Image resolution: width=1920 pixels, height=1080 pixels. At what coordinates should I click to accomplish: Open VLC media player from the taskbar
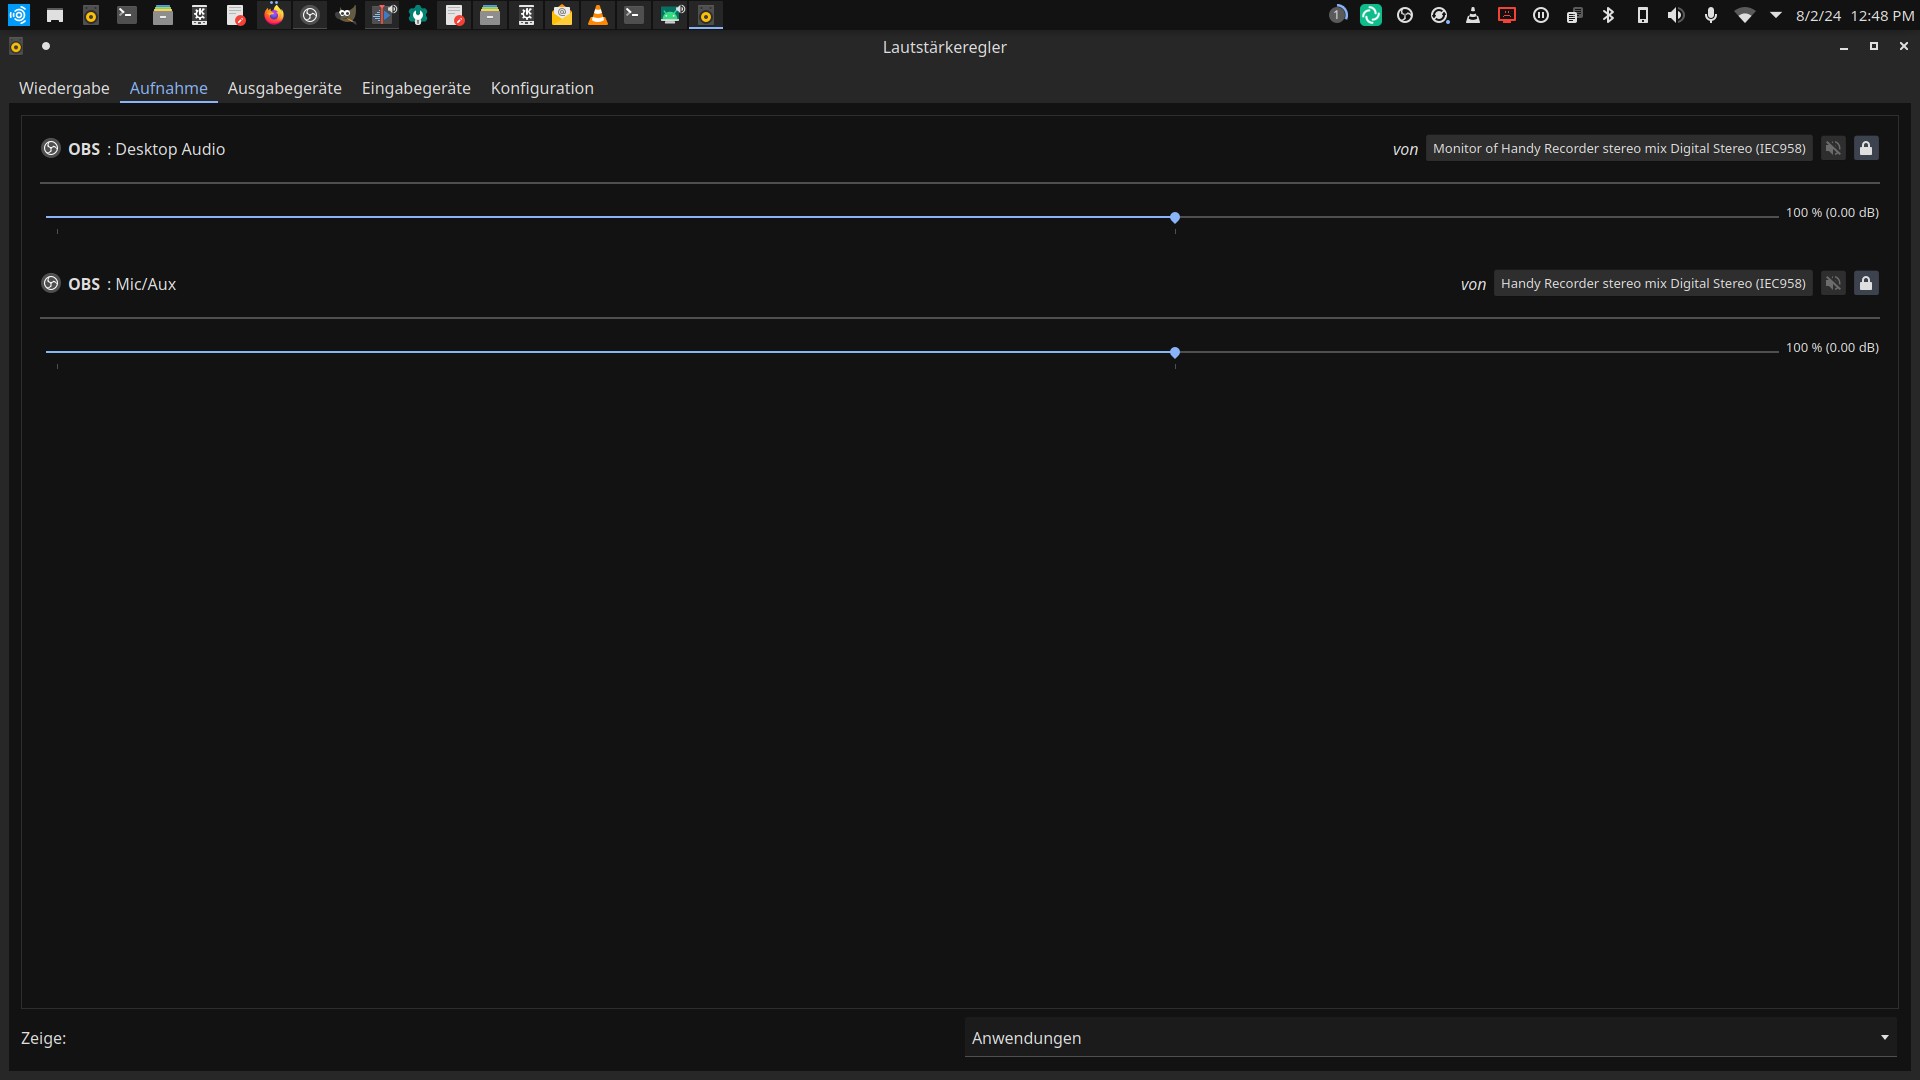598,15
